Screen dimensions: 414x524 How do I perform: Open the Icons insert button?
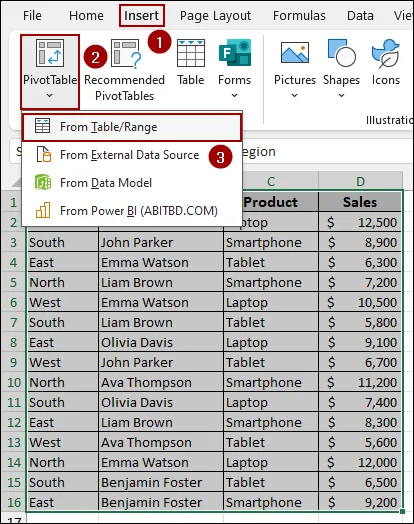pos(386,63)
